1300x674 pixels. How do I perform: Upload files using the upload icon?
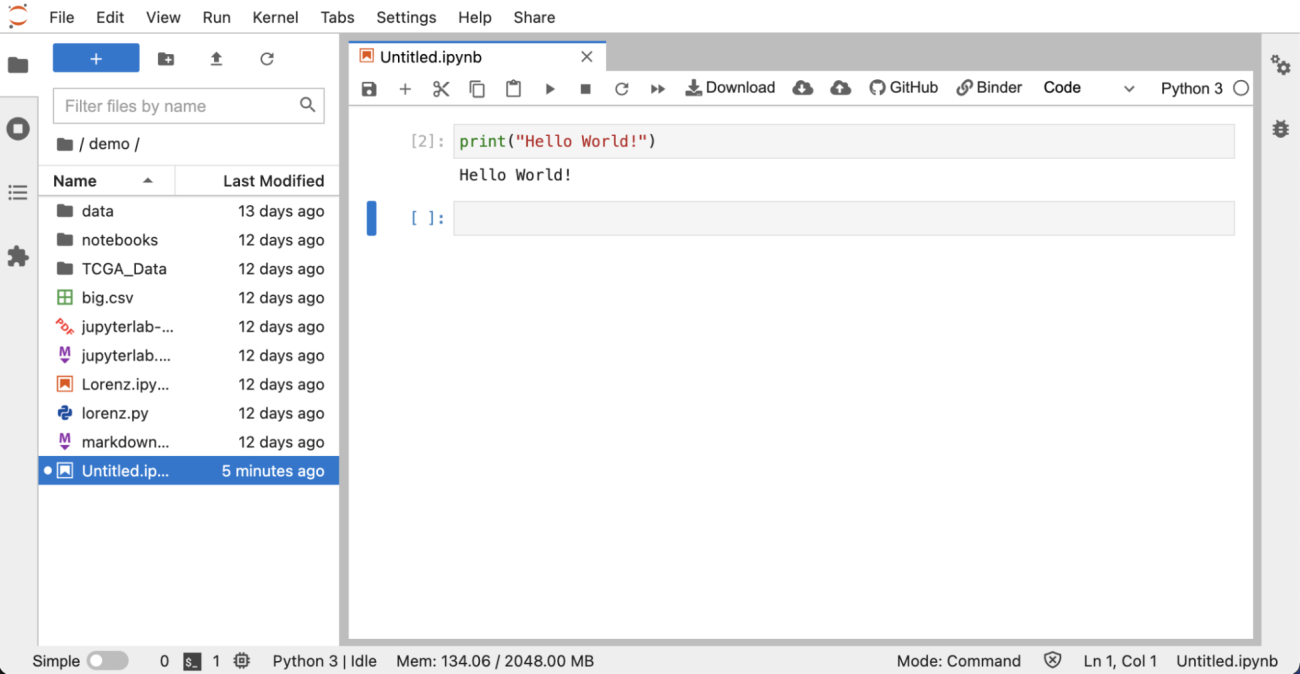pos(216,59)
